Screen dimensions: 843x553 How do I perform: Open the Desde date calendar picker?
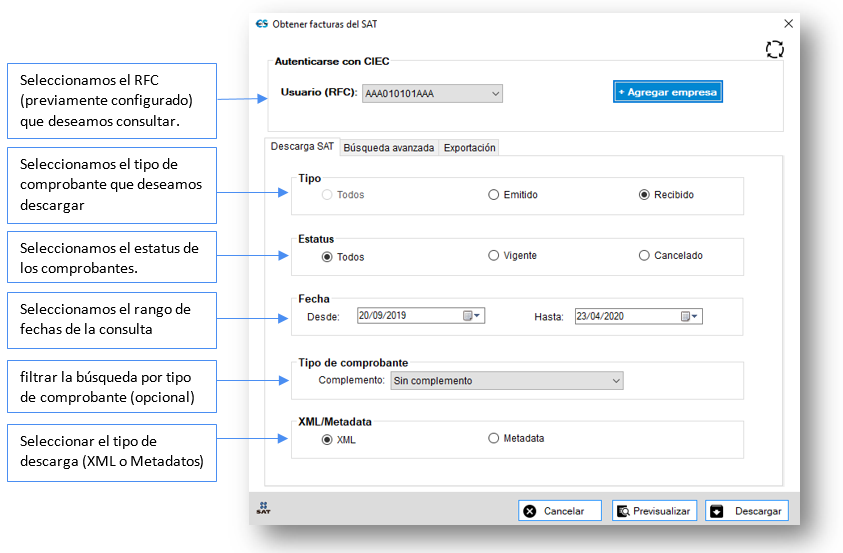pos(471,316)
